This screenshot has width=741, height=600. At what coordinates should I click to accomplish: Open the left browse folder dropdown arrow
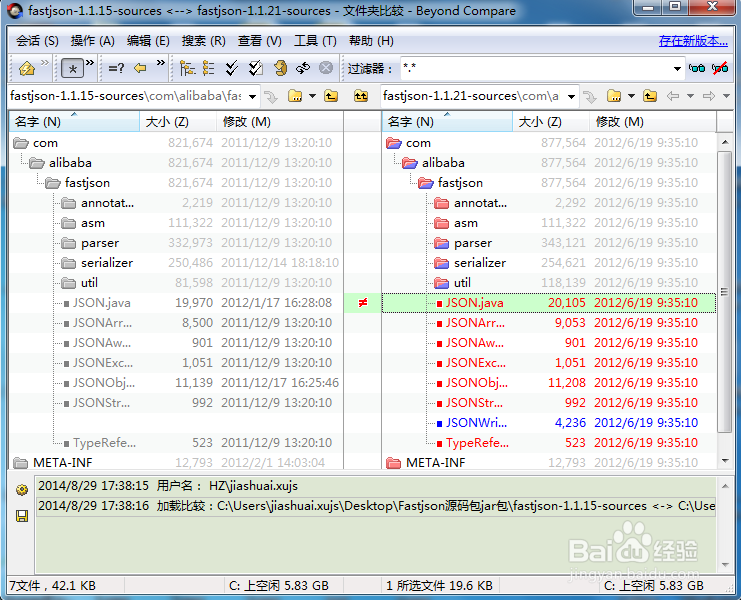[x=312, y=96]
